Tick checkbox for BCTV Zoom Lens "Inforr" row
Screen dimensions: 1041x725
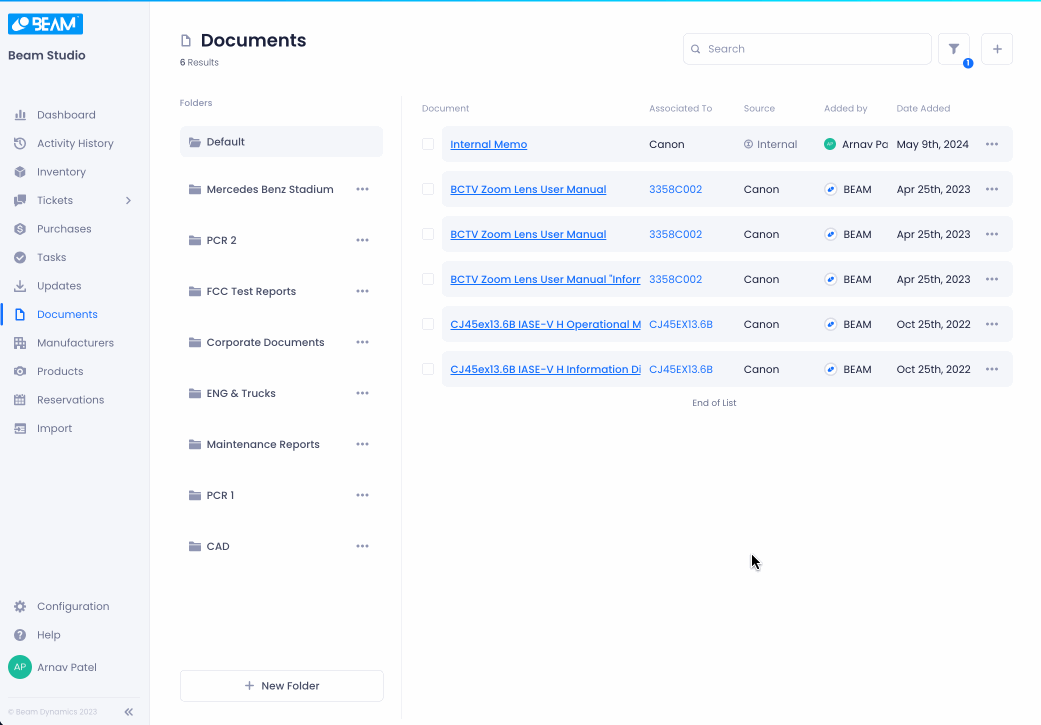tap(428, 280)
